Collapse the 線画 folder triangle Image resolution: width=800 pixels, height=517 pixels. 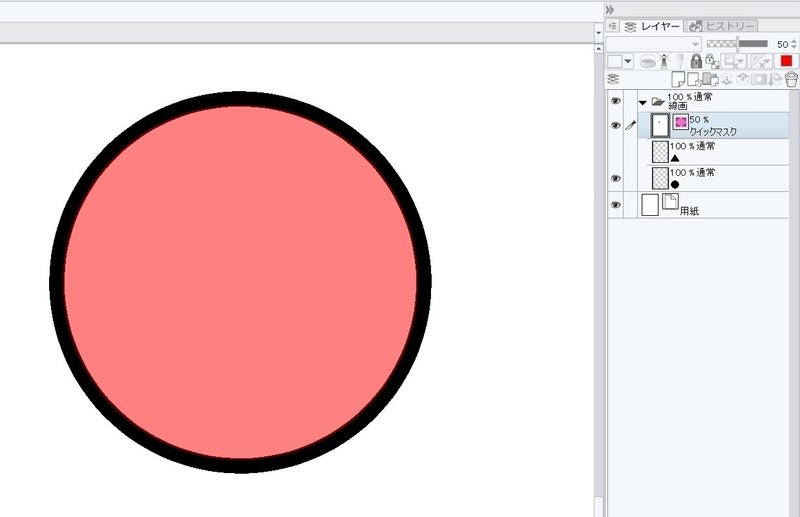tap(643, 103)
